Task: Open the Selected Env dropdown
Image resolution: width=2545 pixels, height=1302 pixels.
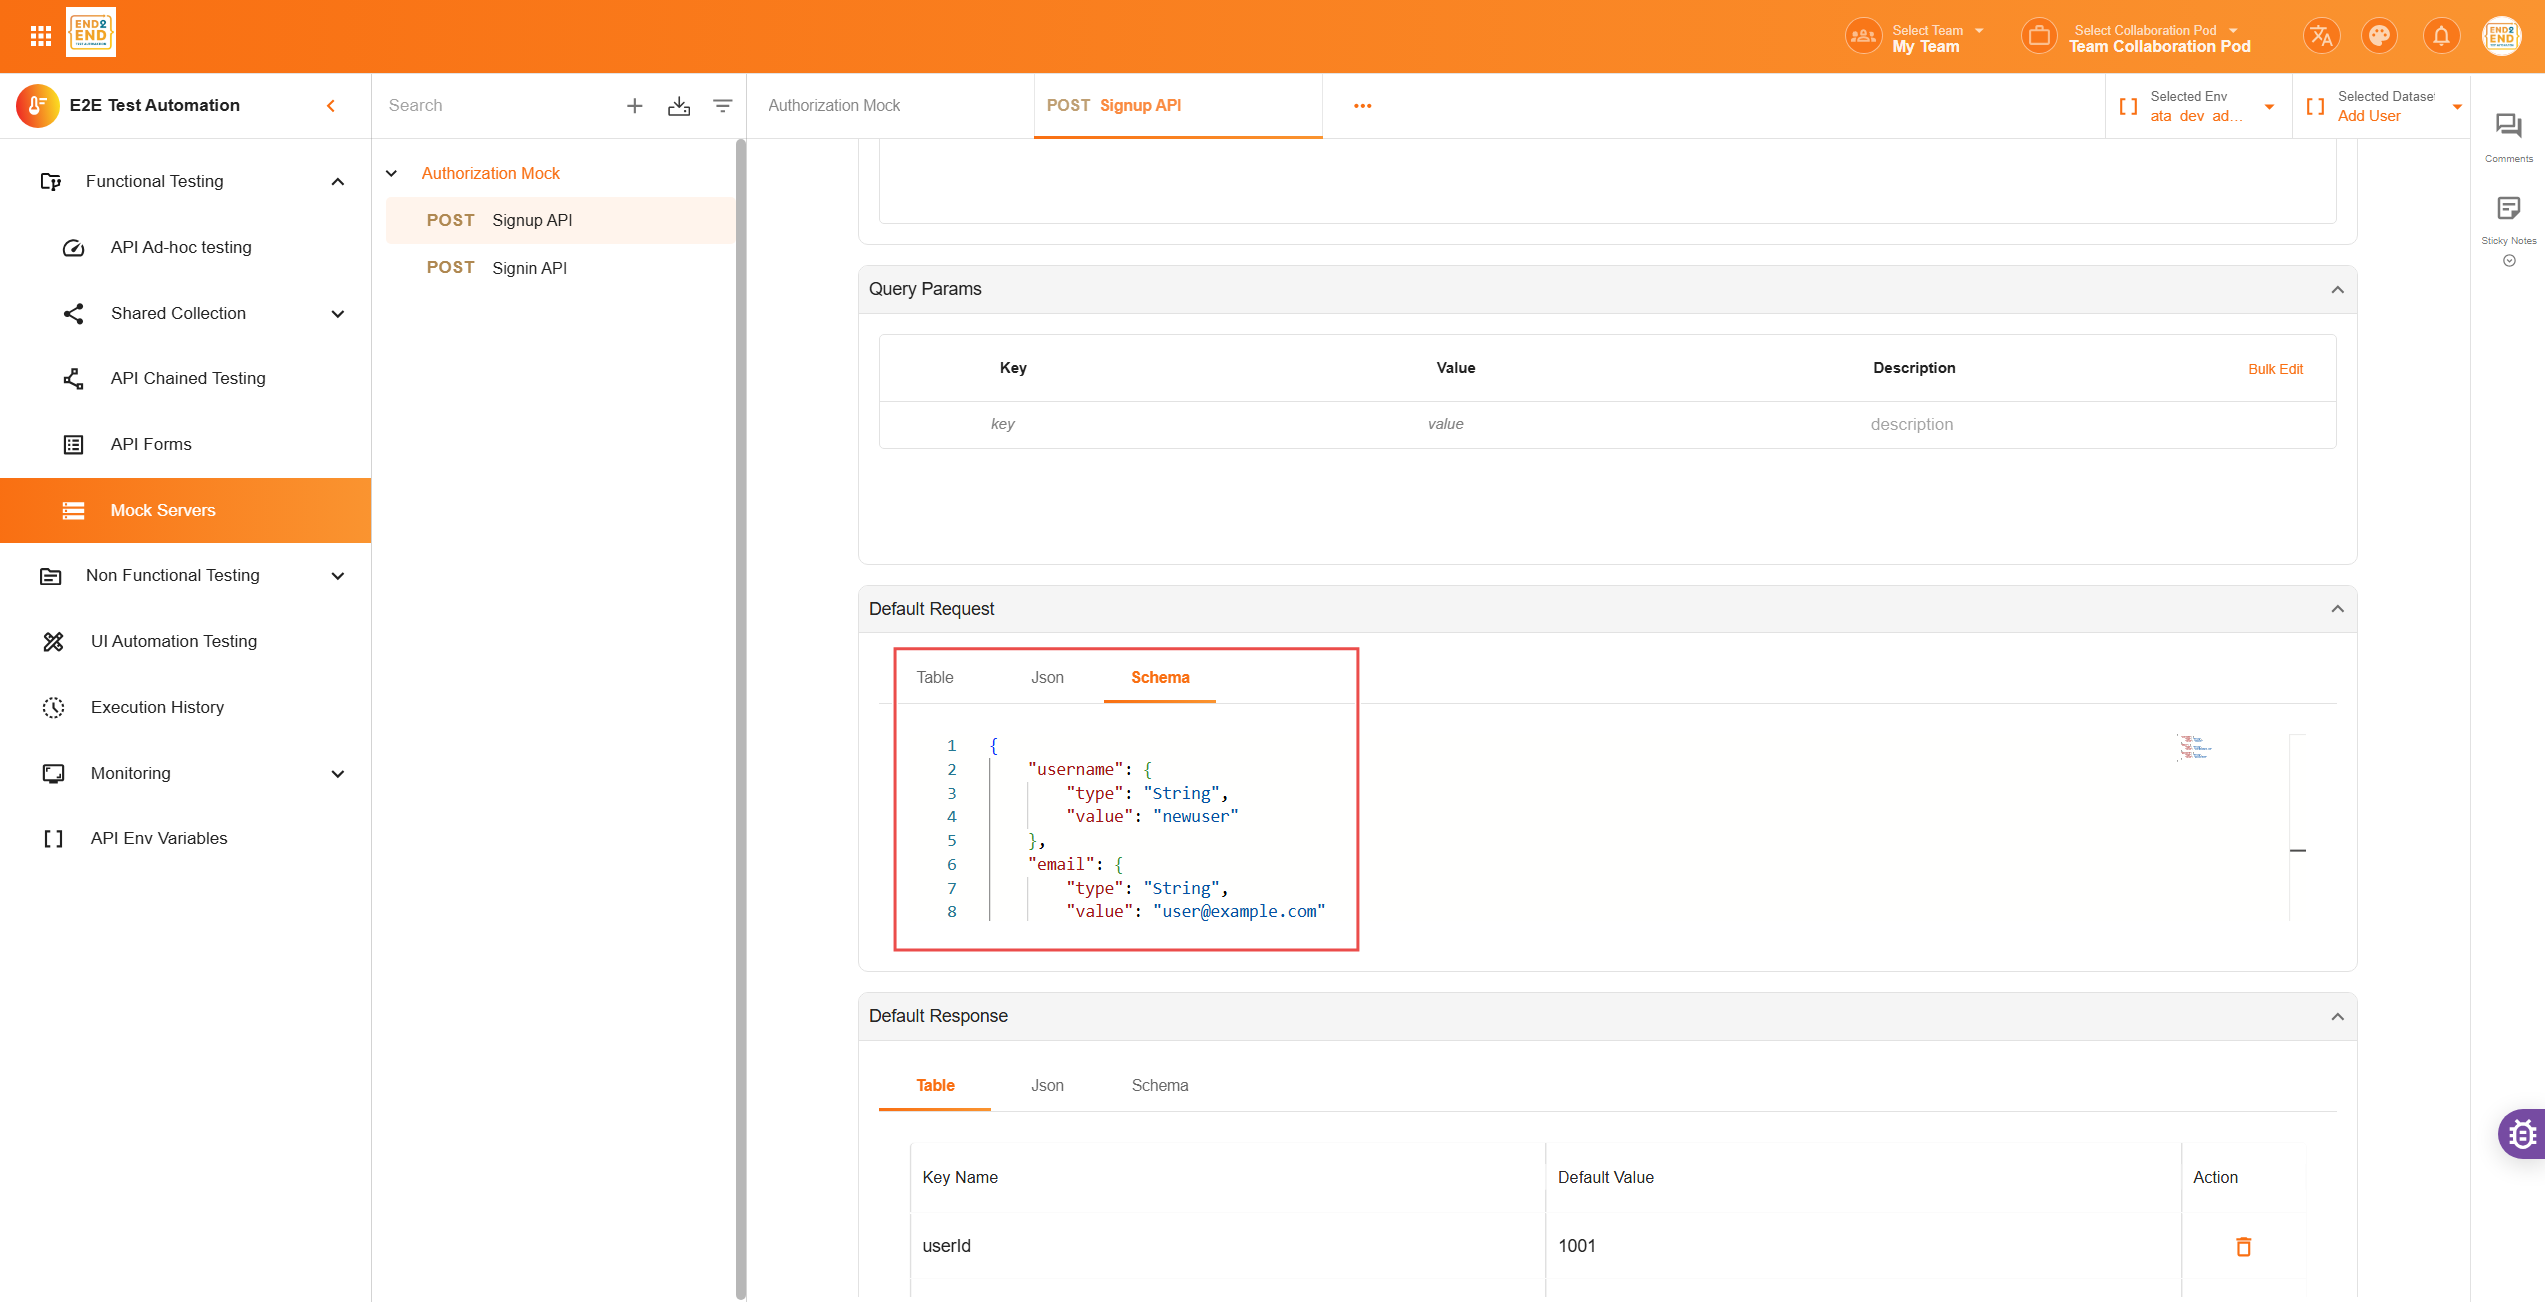Action: click(2269, 106)
